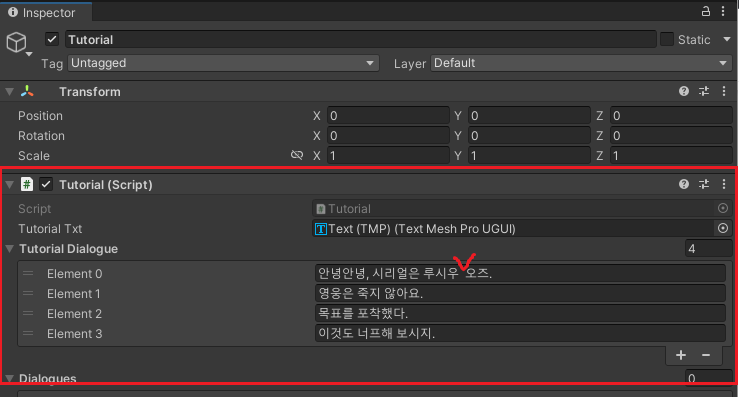Image resolution: width=739 pixels, height=397 pixels.
Task: Click the Scale X field
Action: 388,156
